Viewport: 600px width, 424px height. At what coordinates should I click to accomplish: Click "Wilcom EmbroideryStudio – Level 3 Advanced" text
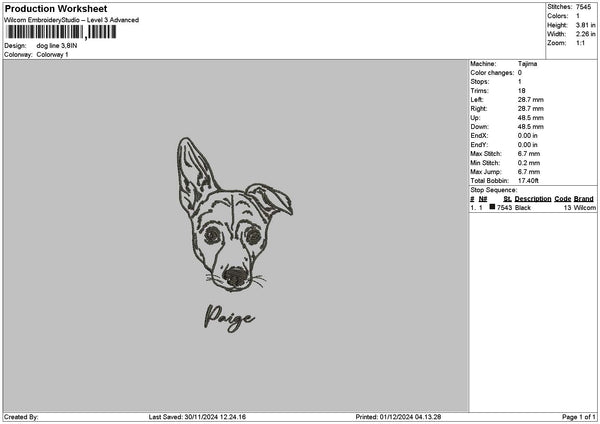72,20
